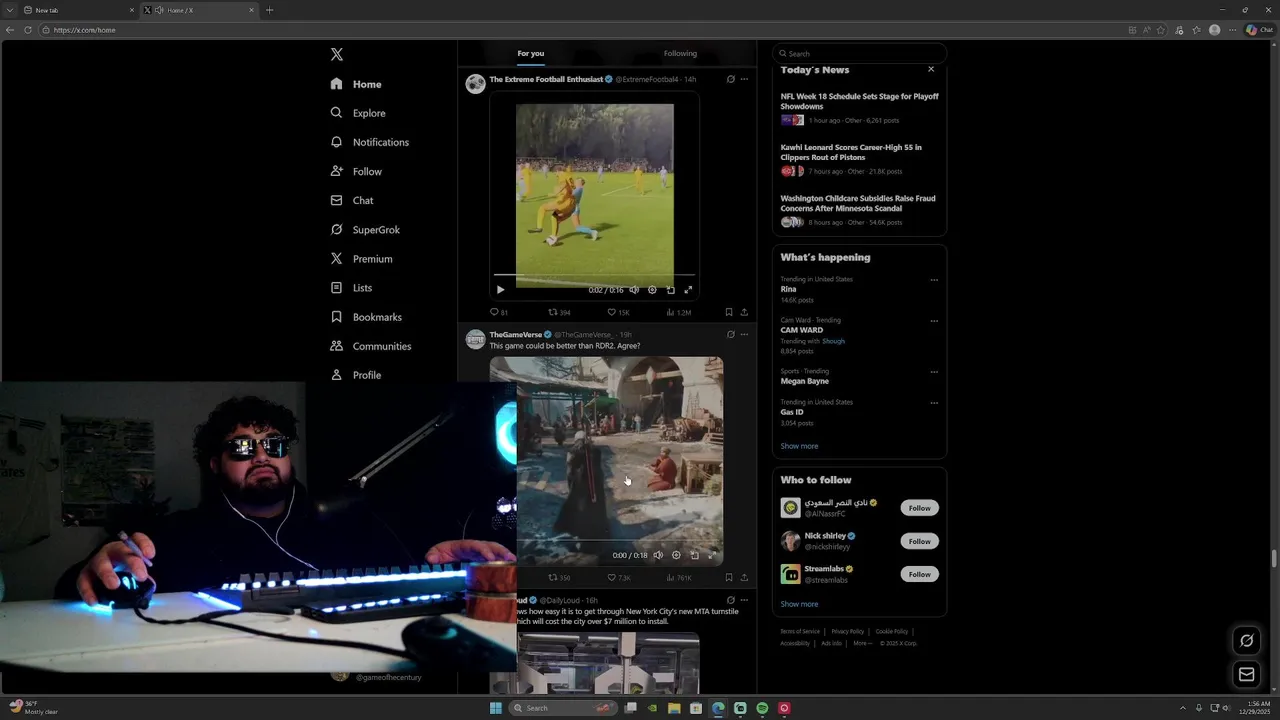Seek on the football video progress bar

(594, 274)
